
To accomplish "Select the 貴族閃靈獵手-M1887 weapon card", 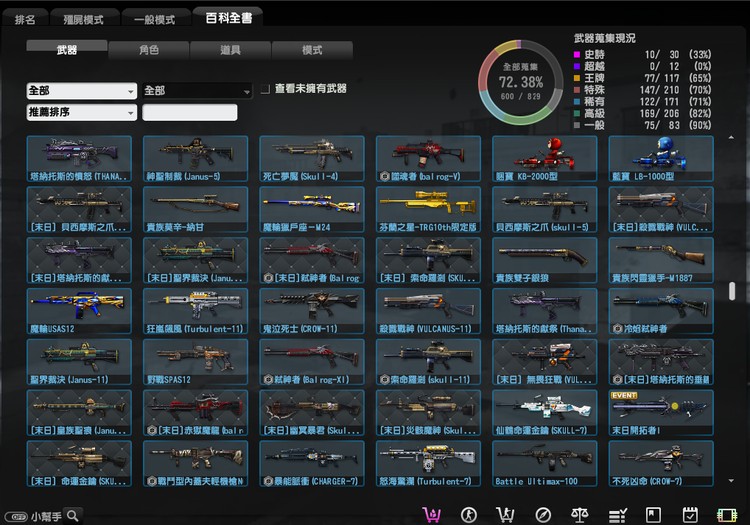I will (661, 260).
